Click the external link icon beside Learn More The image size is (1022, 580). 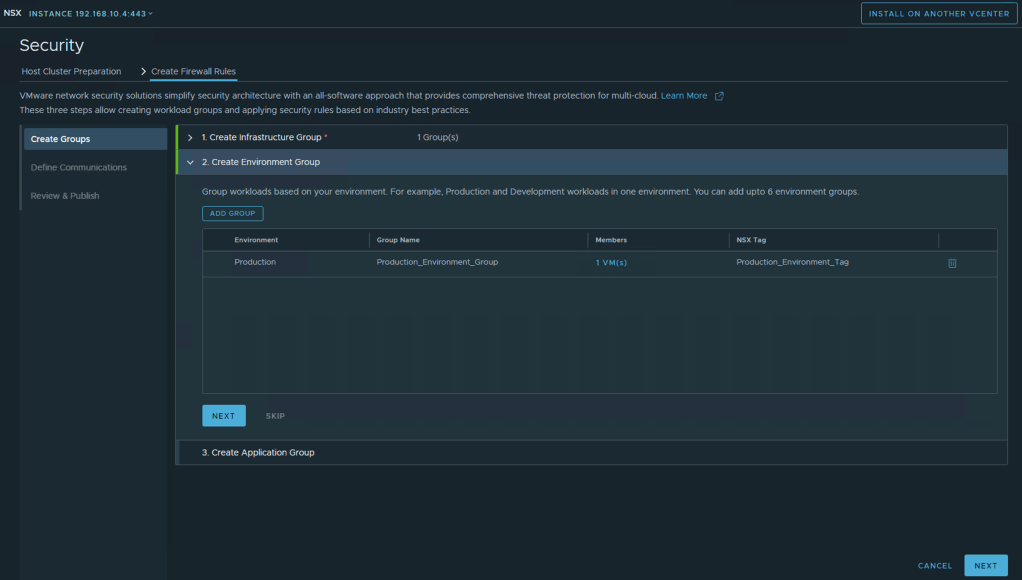point(719,96)
